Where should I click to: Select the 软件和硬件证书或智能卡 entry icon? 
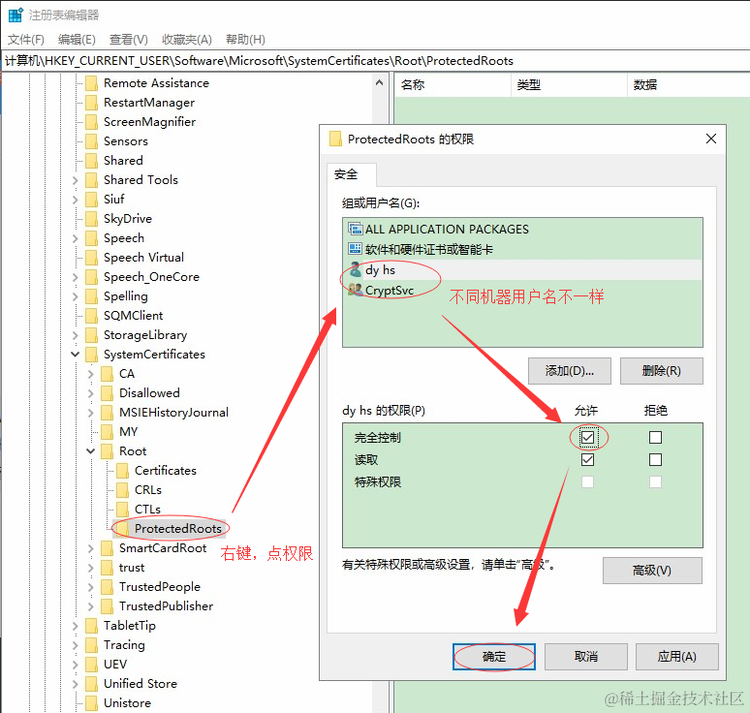[x=355, y=249]
